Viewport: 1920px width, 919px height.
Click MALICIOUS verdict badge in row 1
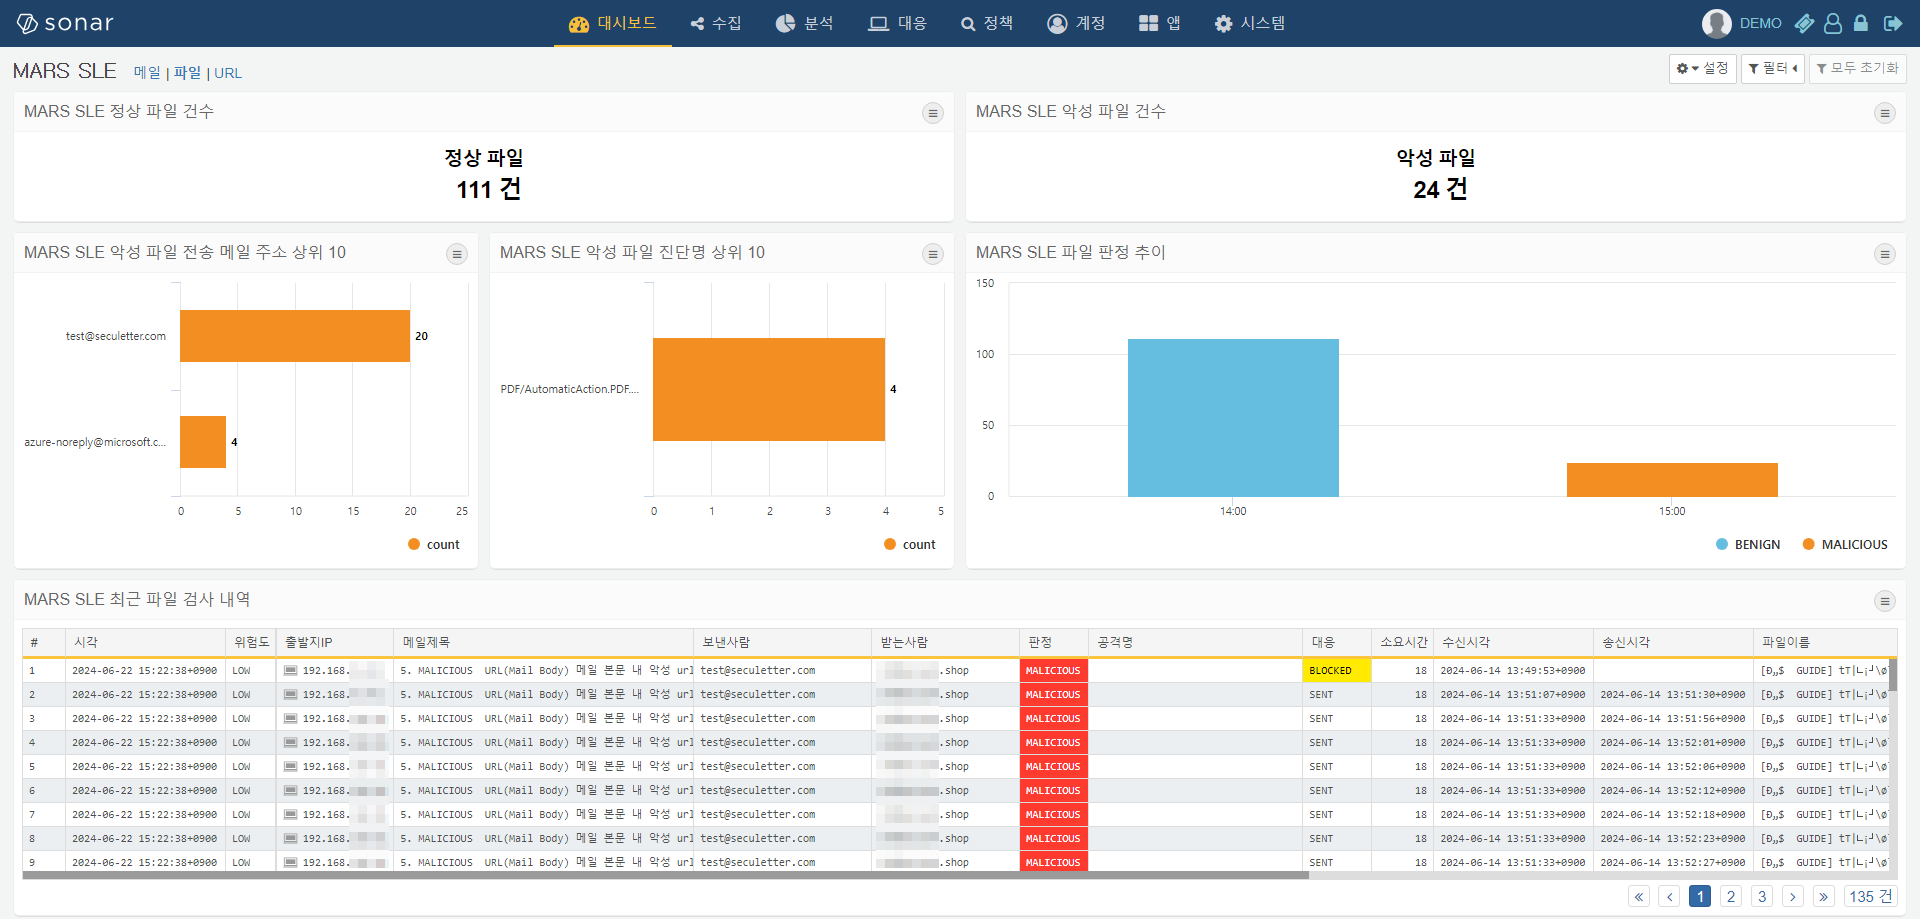click(x=1054, y=671)
